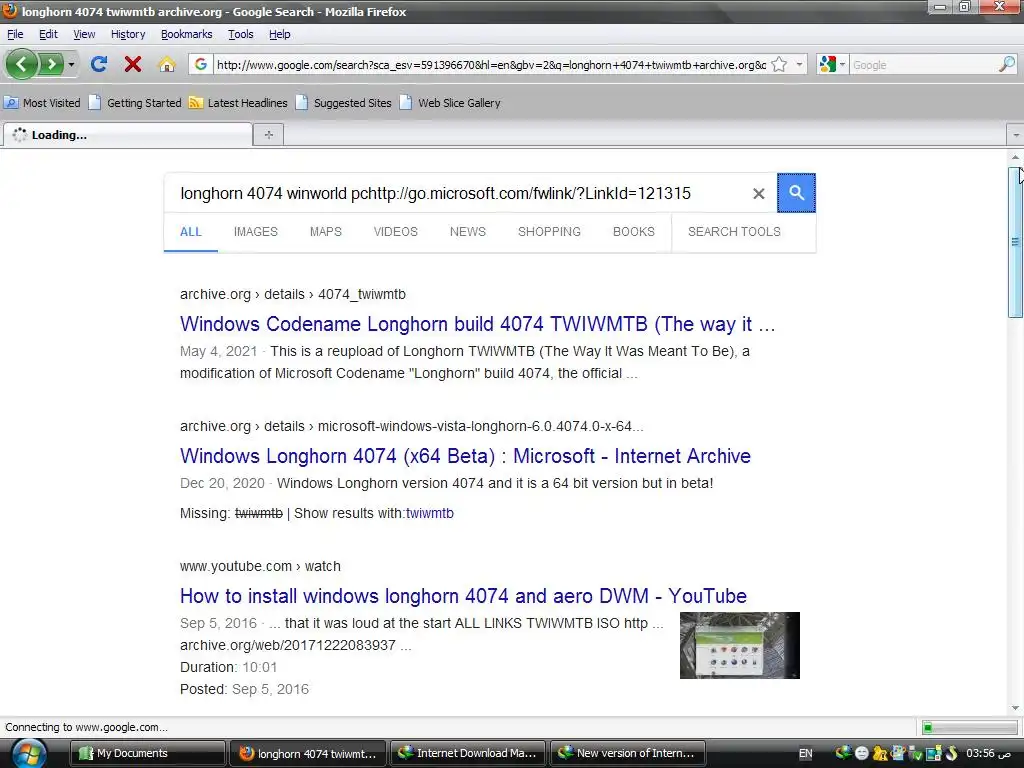Open a new tab with the plus button
Screen dimensions: 1024x768
point(268,135)
